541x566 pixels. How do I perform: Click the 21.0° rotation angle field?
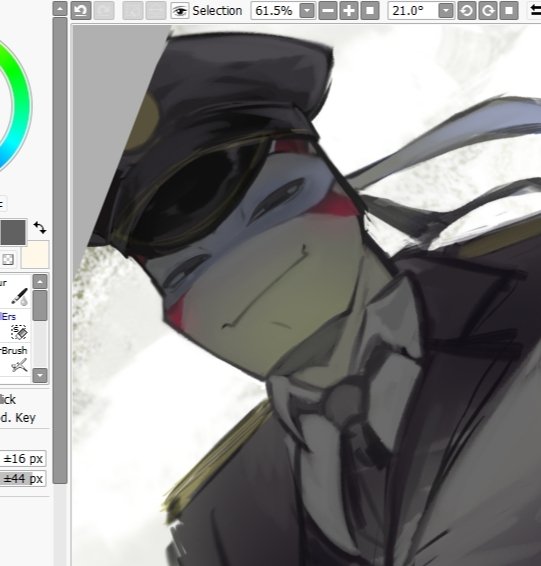point(413,11)
